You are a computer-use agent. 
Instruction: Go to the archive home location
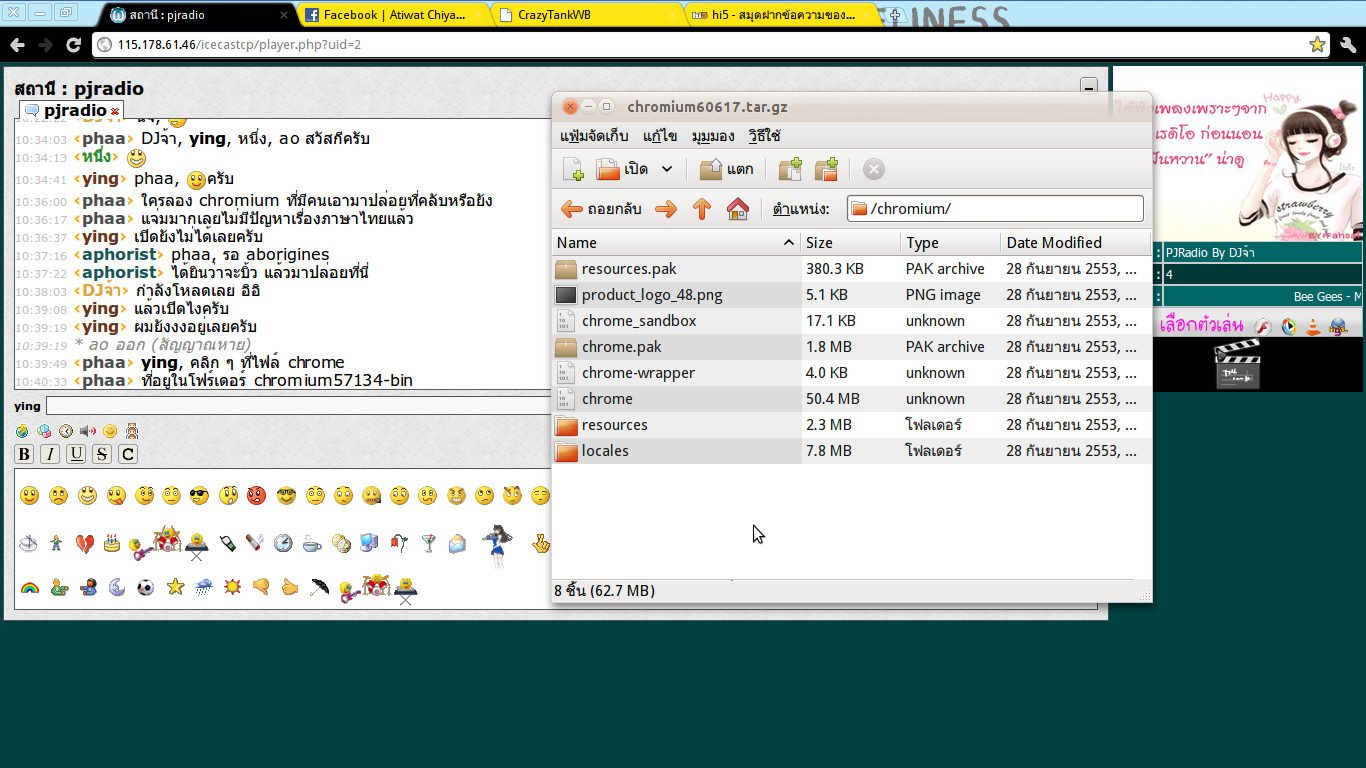738,209
